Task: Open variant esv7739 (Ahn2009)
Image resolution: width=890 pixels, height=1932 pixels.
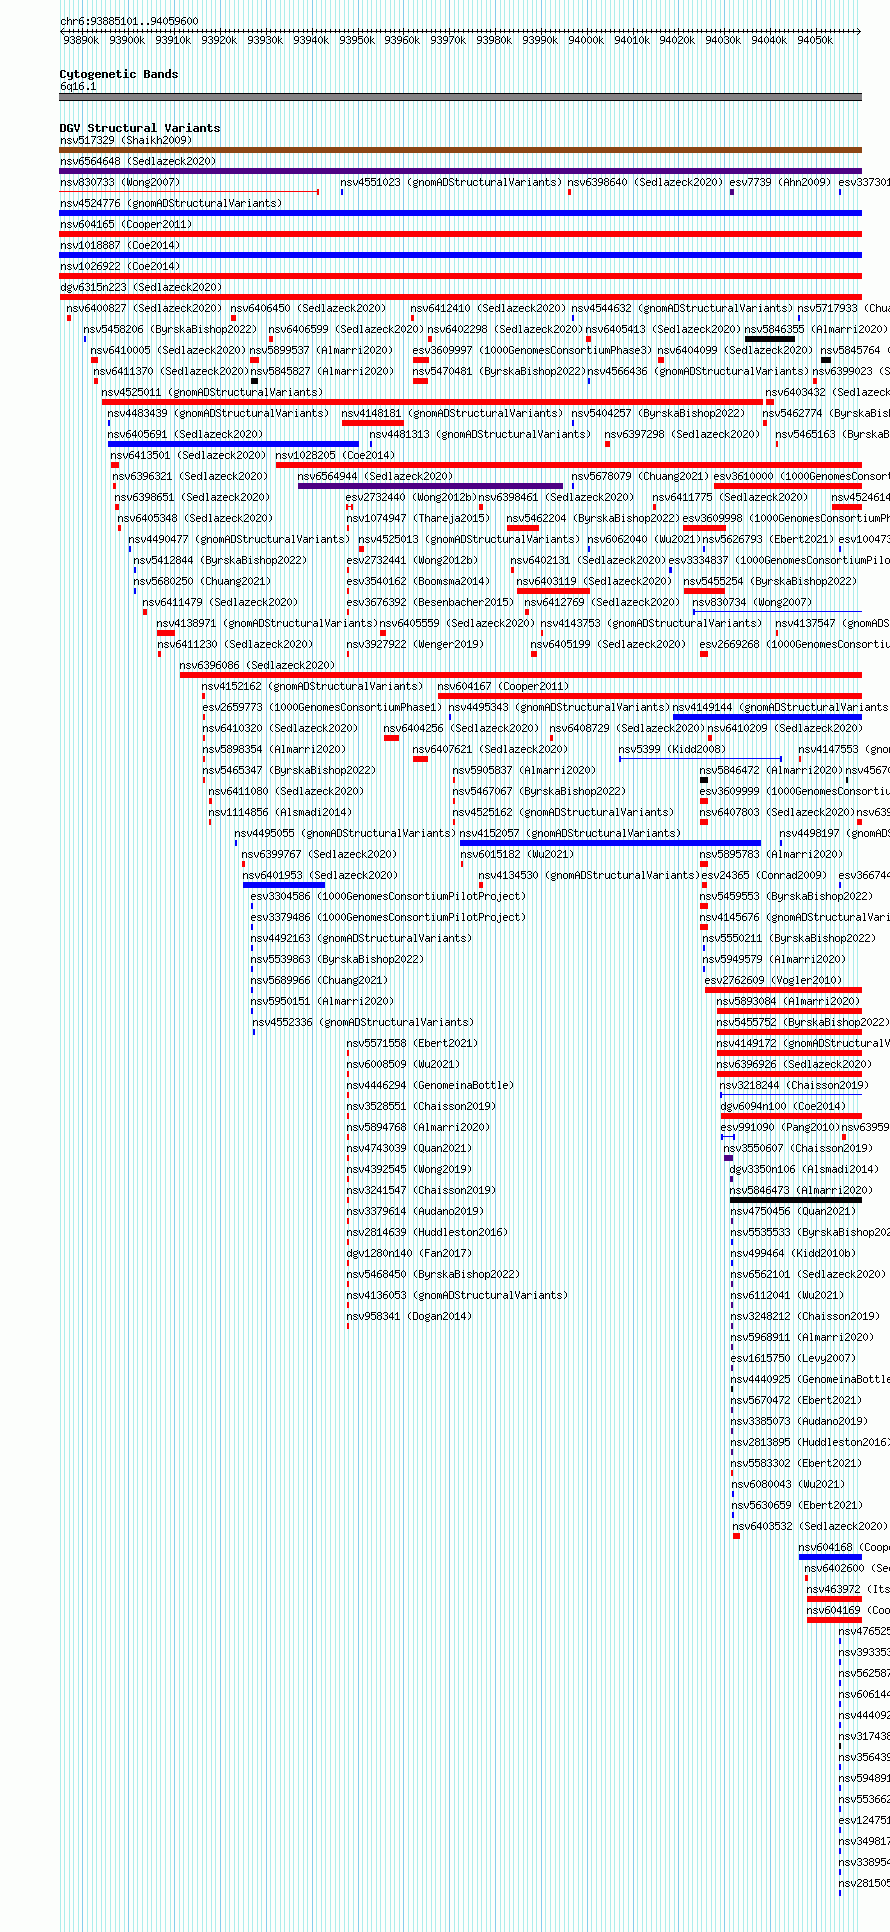Action: pos(780,183)
